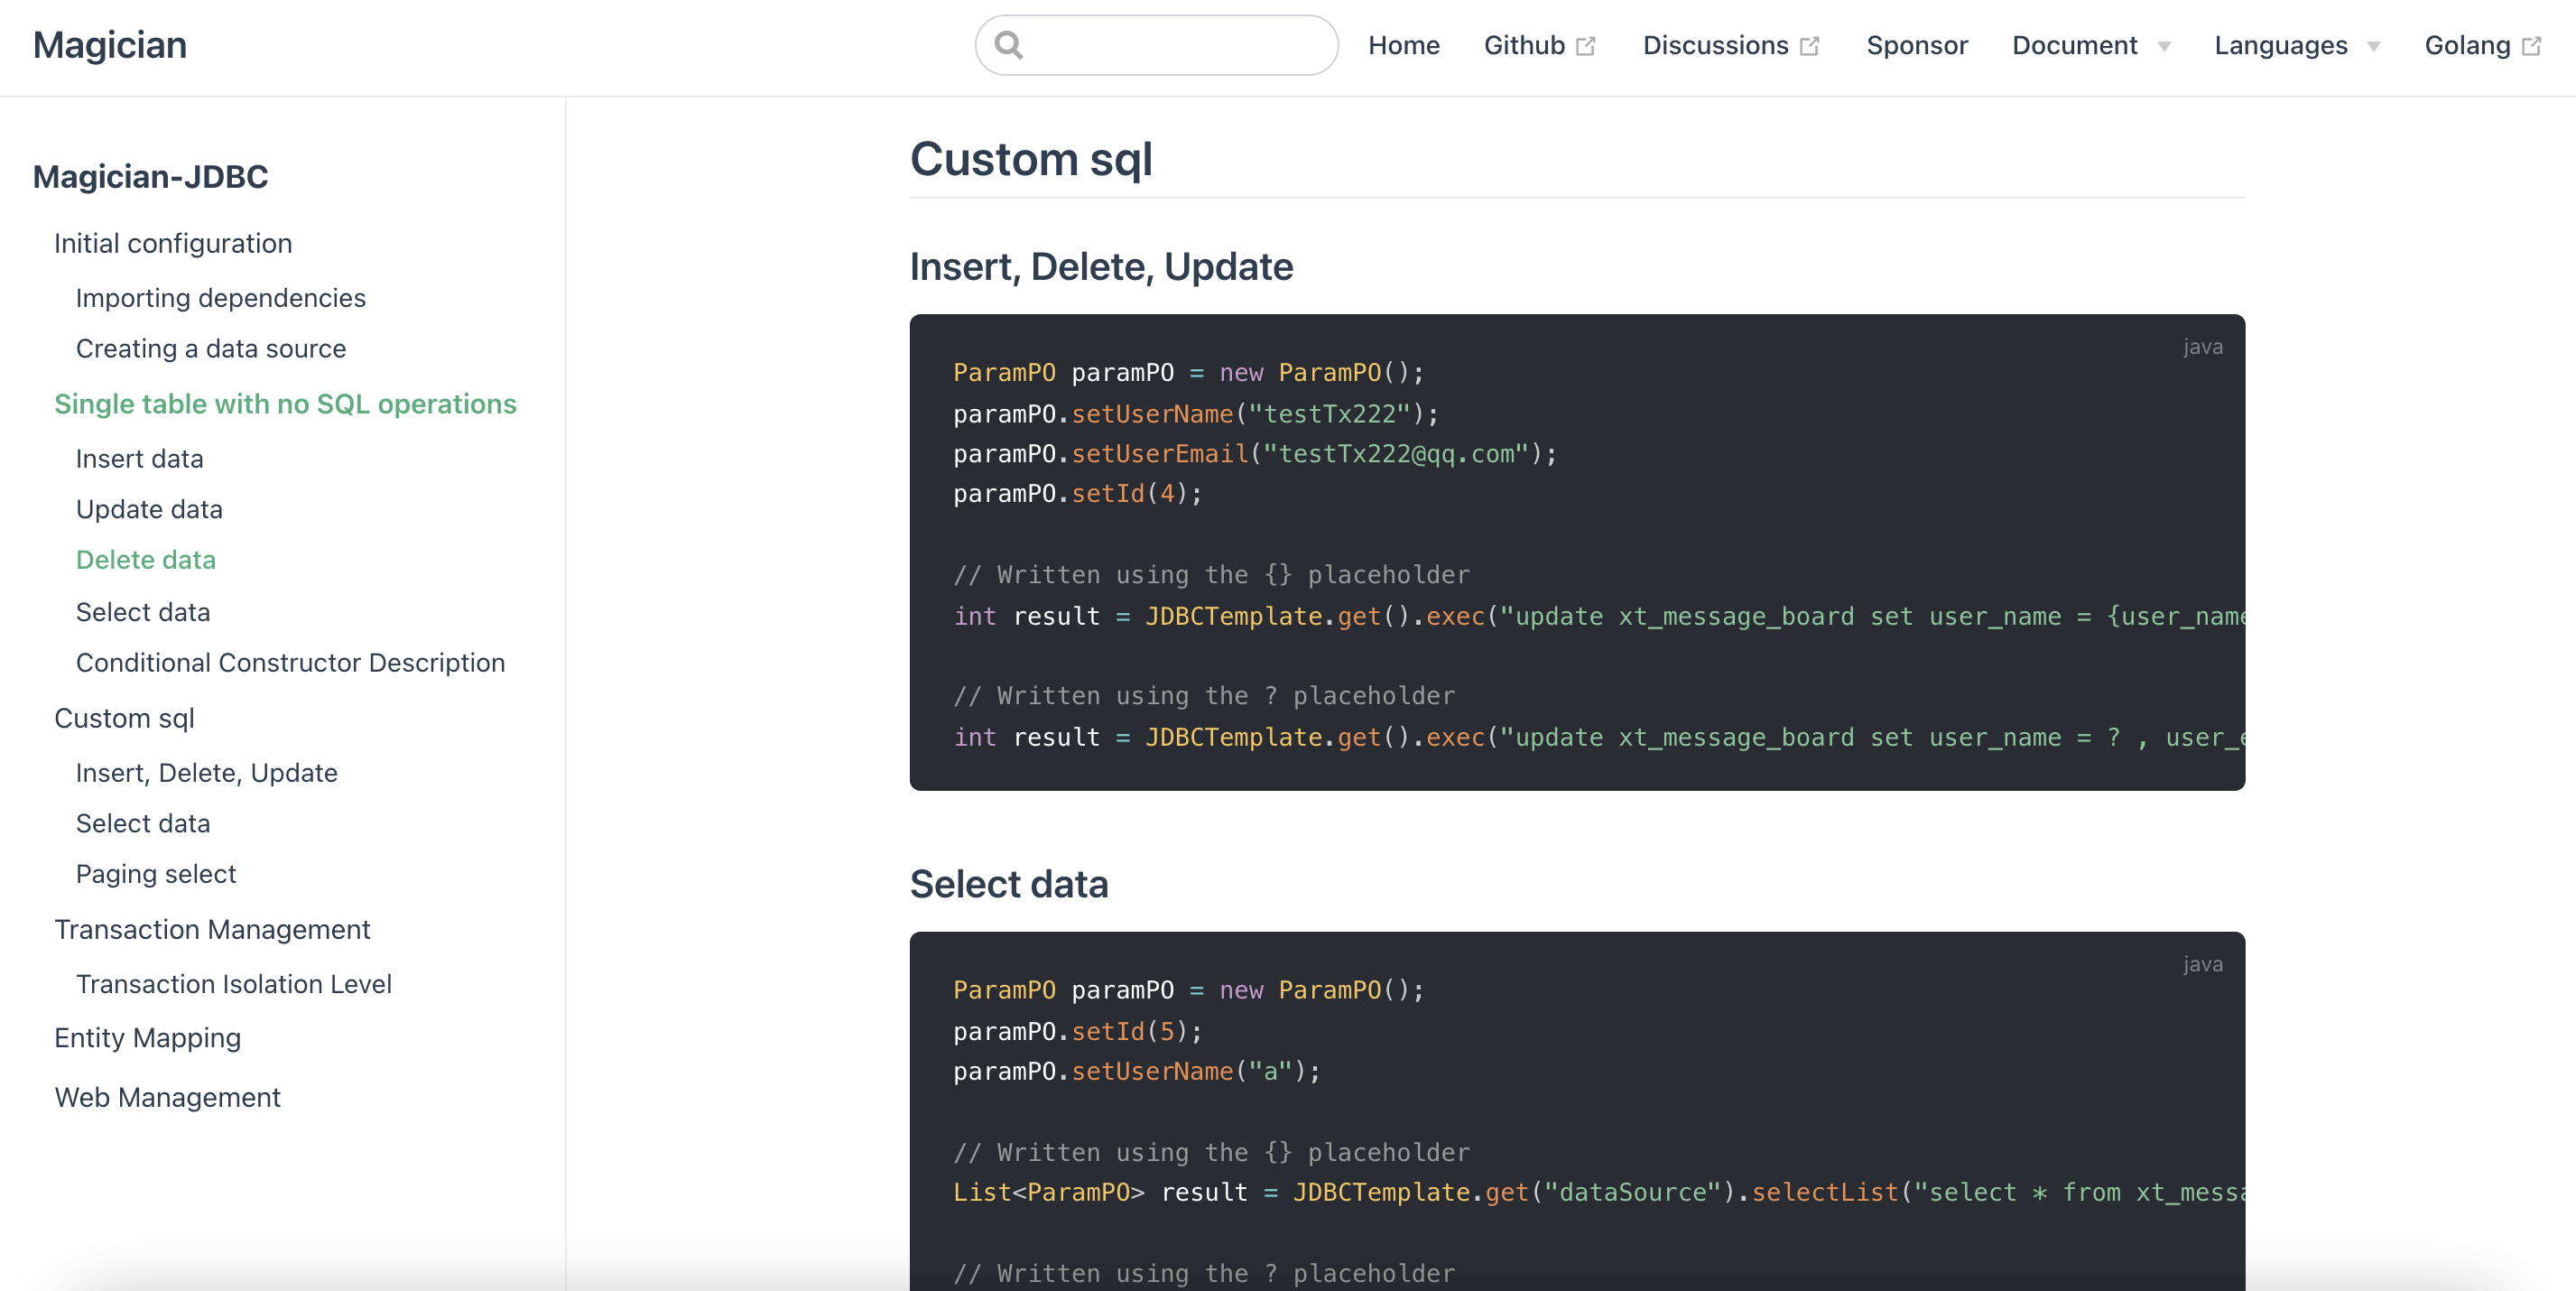The width and height of the screenshot is (2576, 1291).
Task: Click the Magician site title
Action: 110,45
